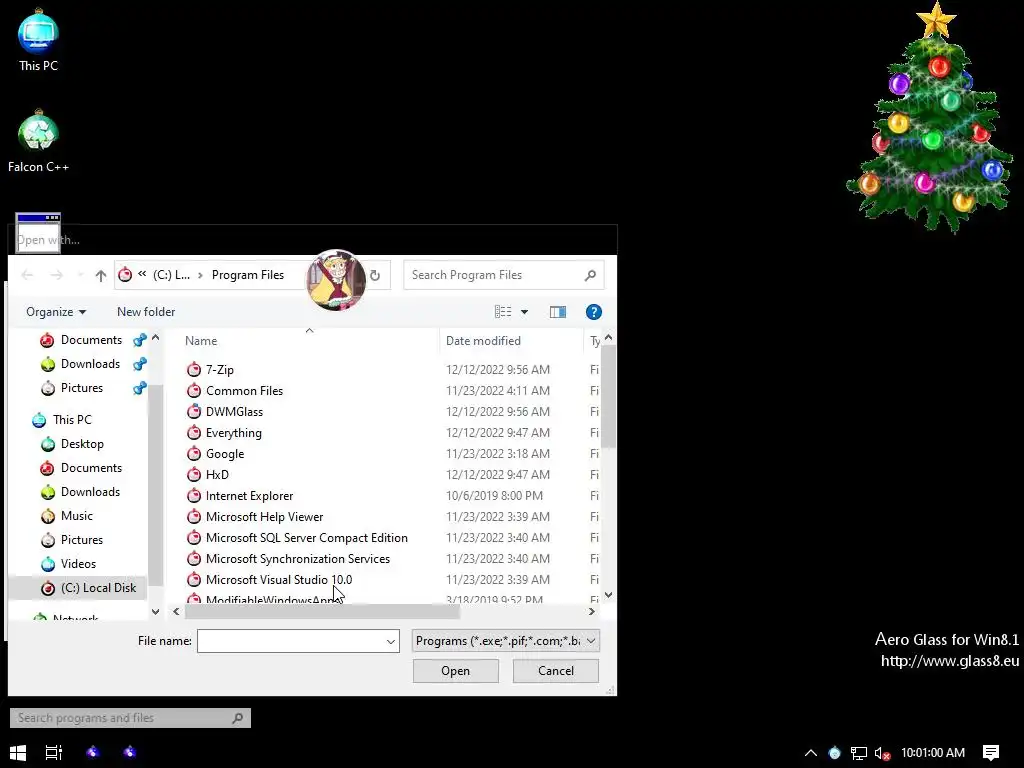Click the pin next to Downloads quick access
This screenshot has width=1024, height=768.
tap(140, 364)
